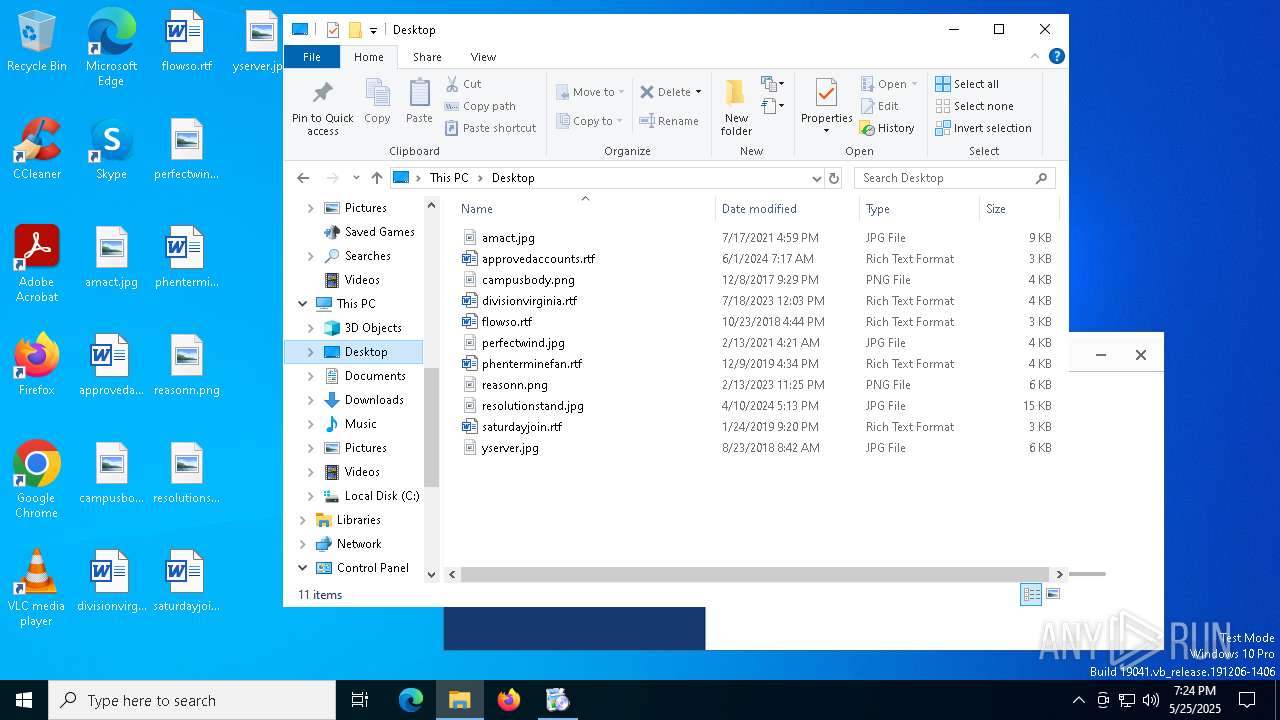Viewport: 1280px width, 720px height.
Task: Click Select none in the ribbon
Action: (x=974, y=106)
